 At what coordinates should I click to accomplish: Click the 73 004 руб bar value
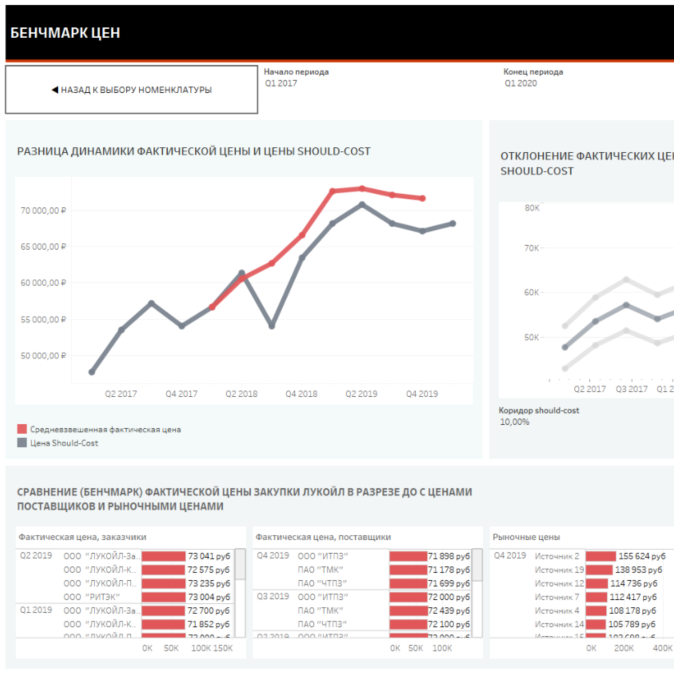209,597
